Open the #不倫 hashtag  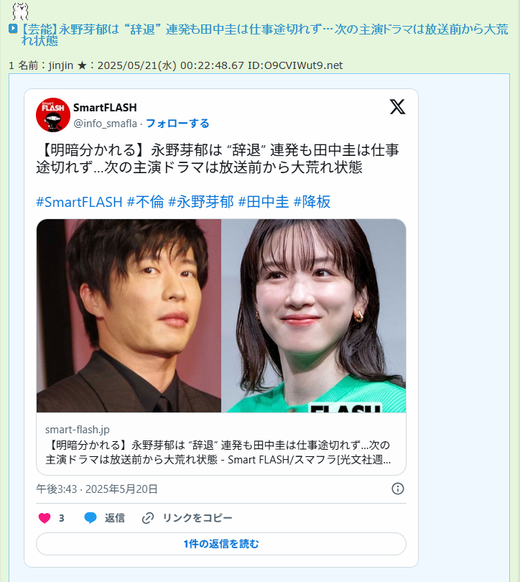pos(145,202)
